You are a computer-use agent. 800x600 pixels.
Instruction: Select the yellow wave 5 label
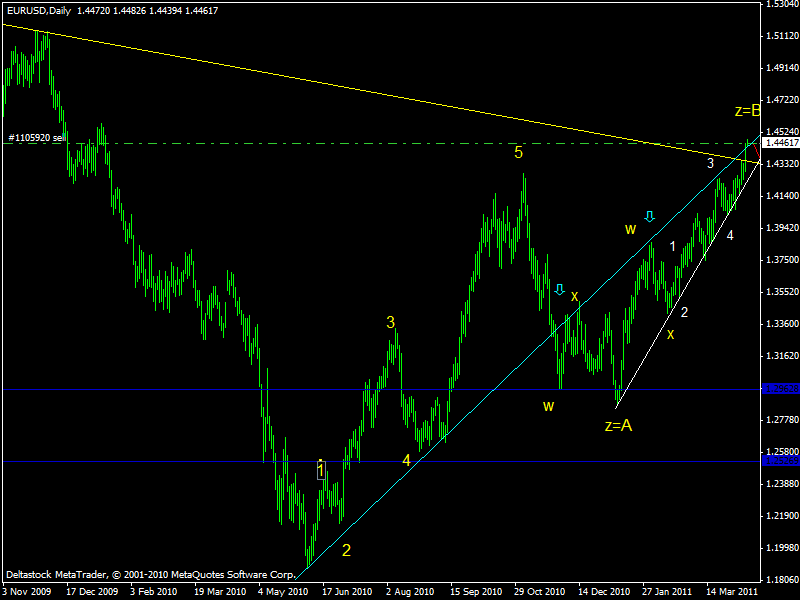pyautogui.click(x=518, y=153)
